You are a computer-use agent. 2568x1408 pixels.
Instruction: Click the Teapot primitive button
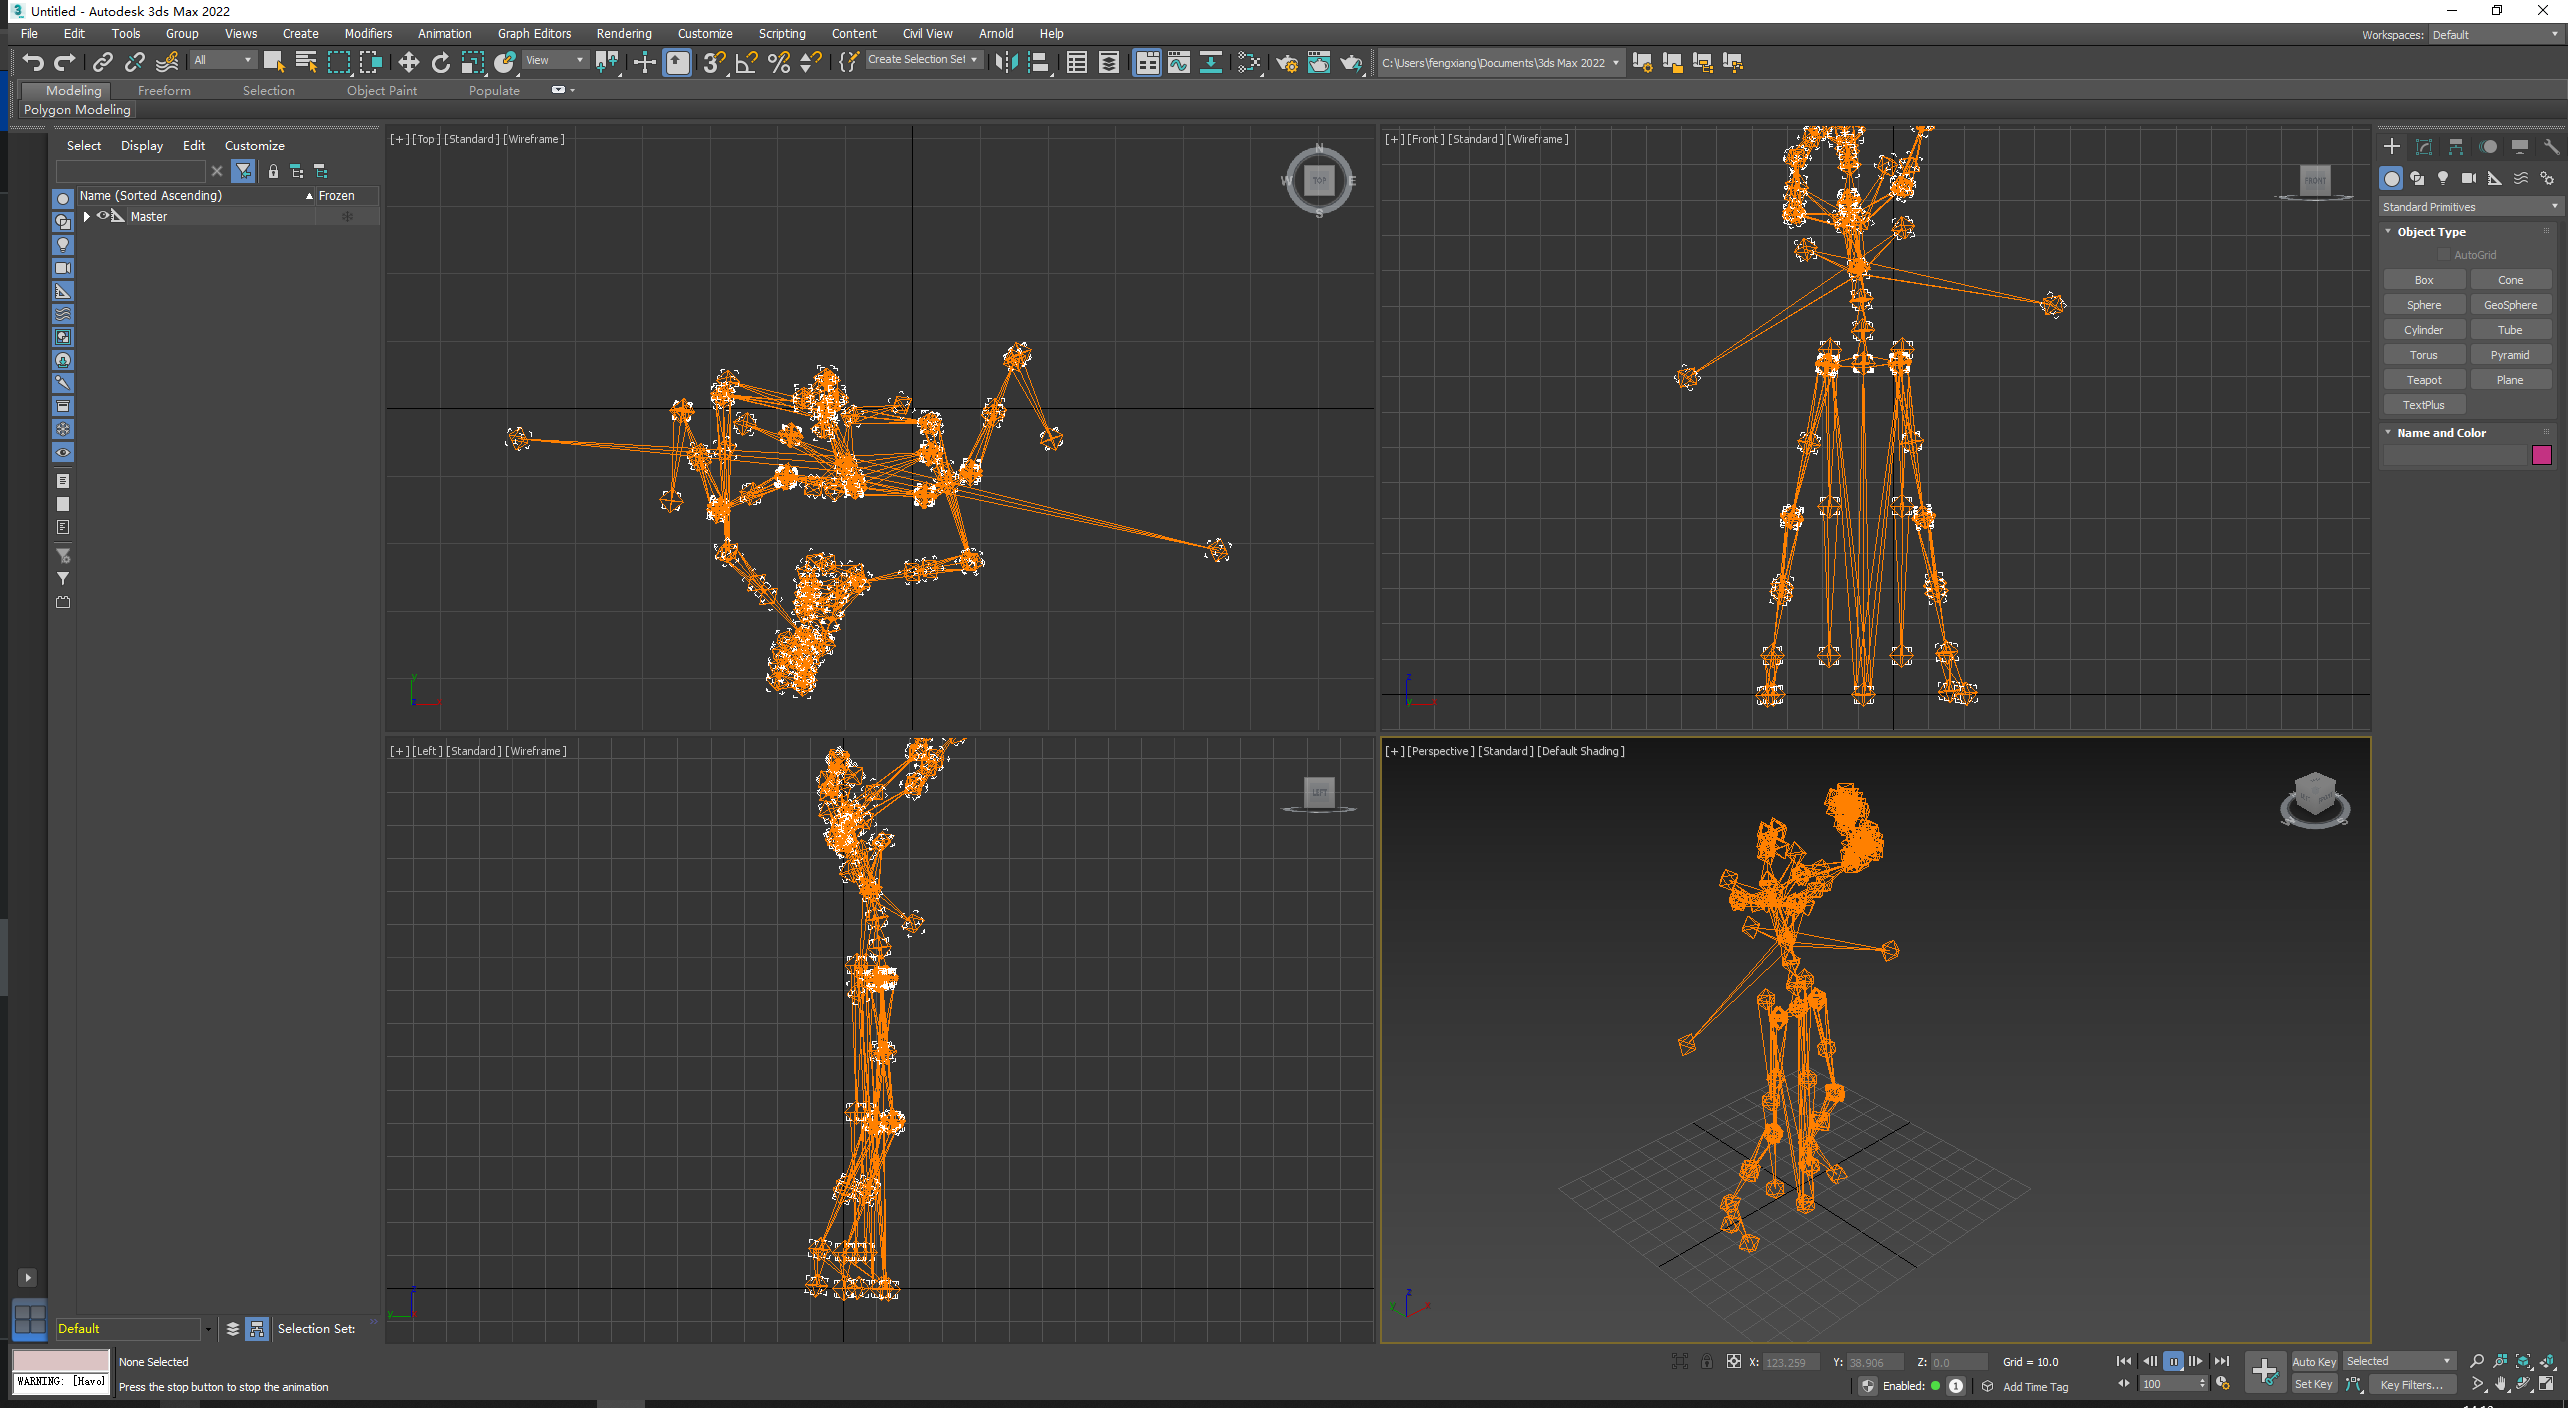2423,380
